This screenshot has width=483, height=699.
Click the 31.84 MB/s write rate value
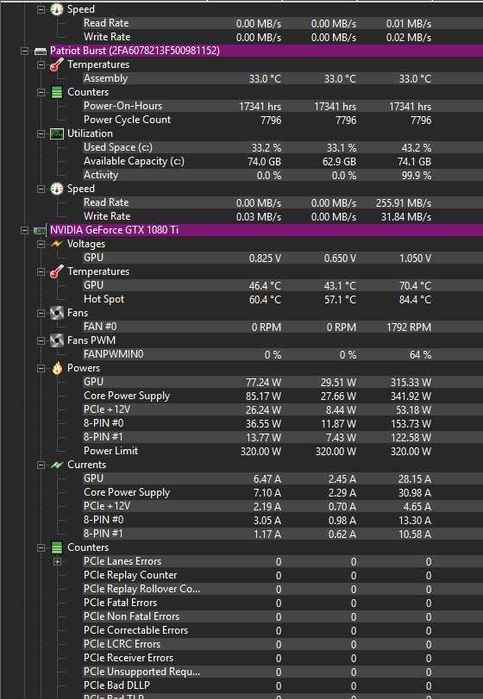406,217
